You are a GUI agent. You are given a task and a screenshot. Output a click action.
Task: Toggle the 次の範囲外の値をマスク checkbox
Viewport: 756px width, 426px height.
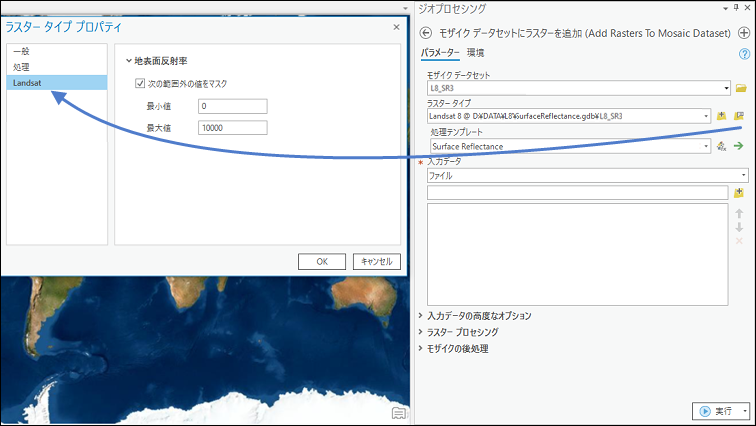click(141, 84)
